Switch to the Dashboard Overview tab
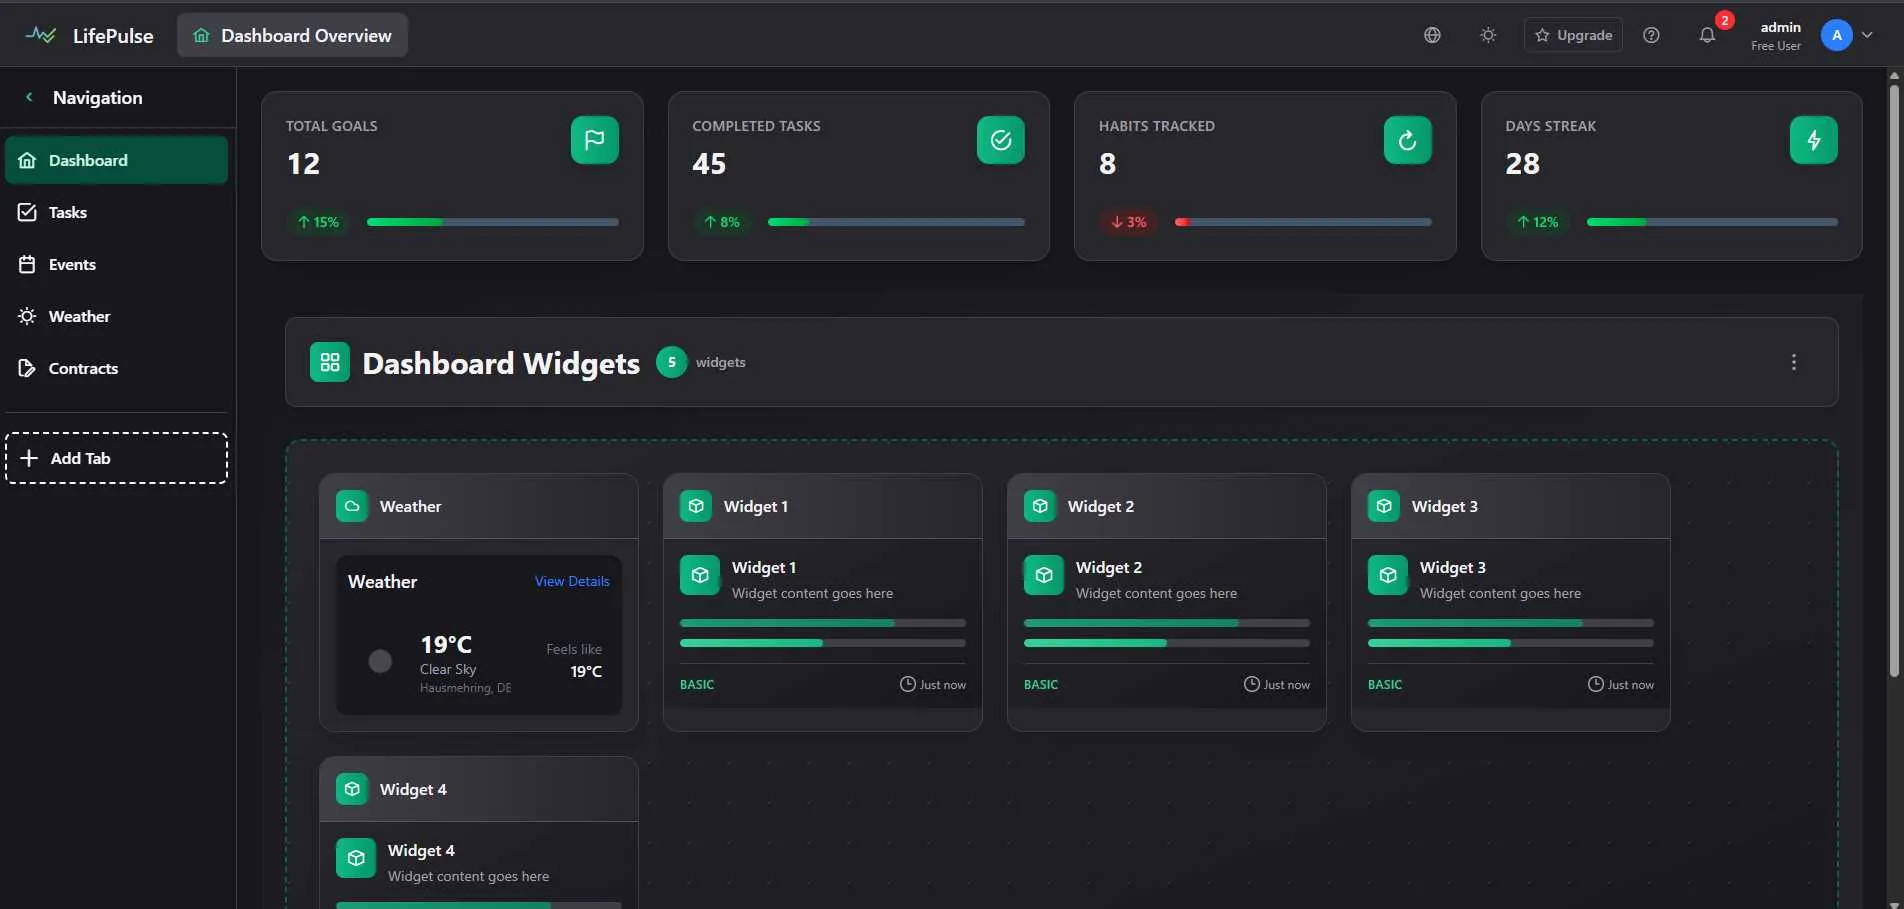The image size is (1904, 909). click(292, 35)
